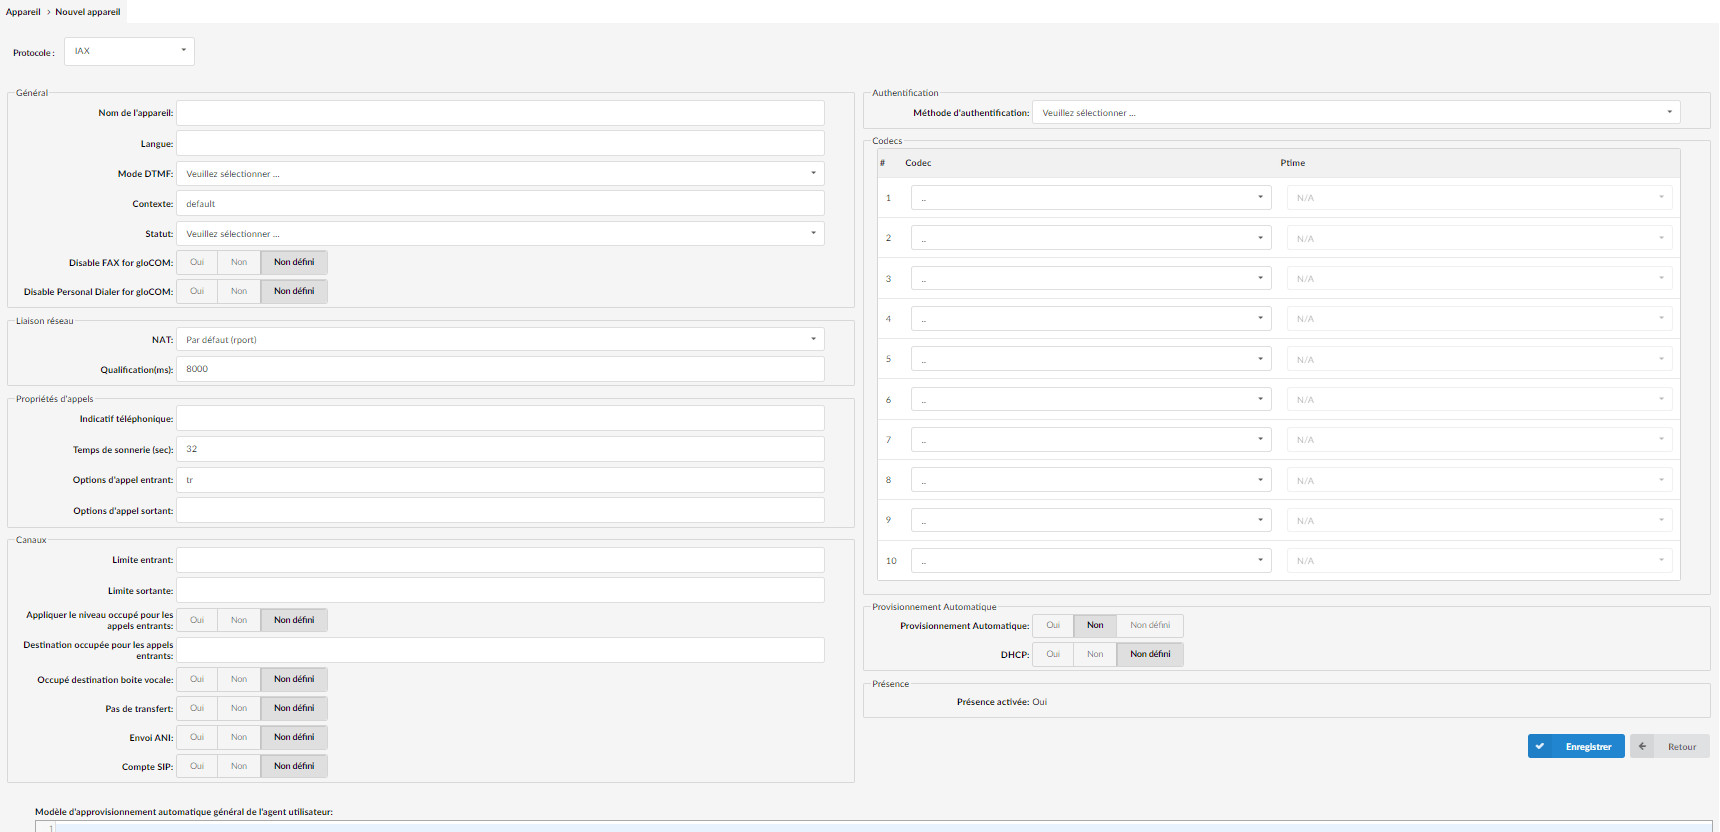Viewport: 1720px width, 832px height.
Task: Click the Retour button
Action: click(x=1670, y=746)
